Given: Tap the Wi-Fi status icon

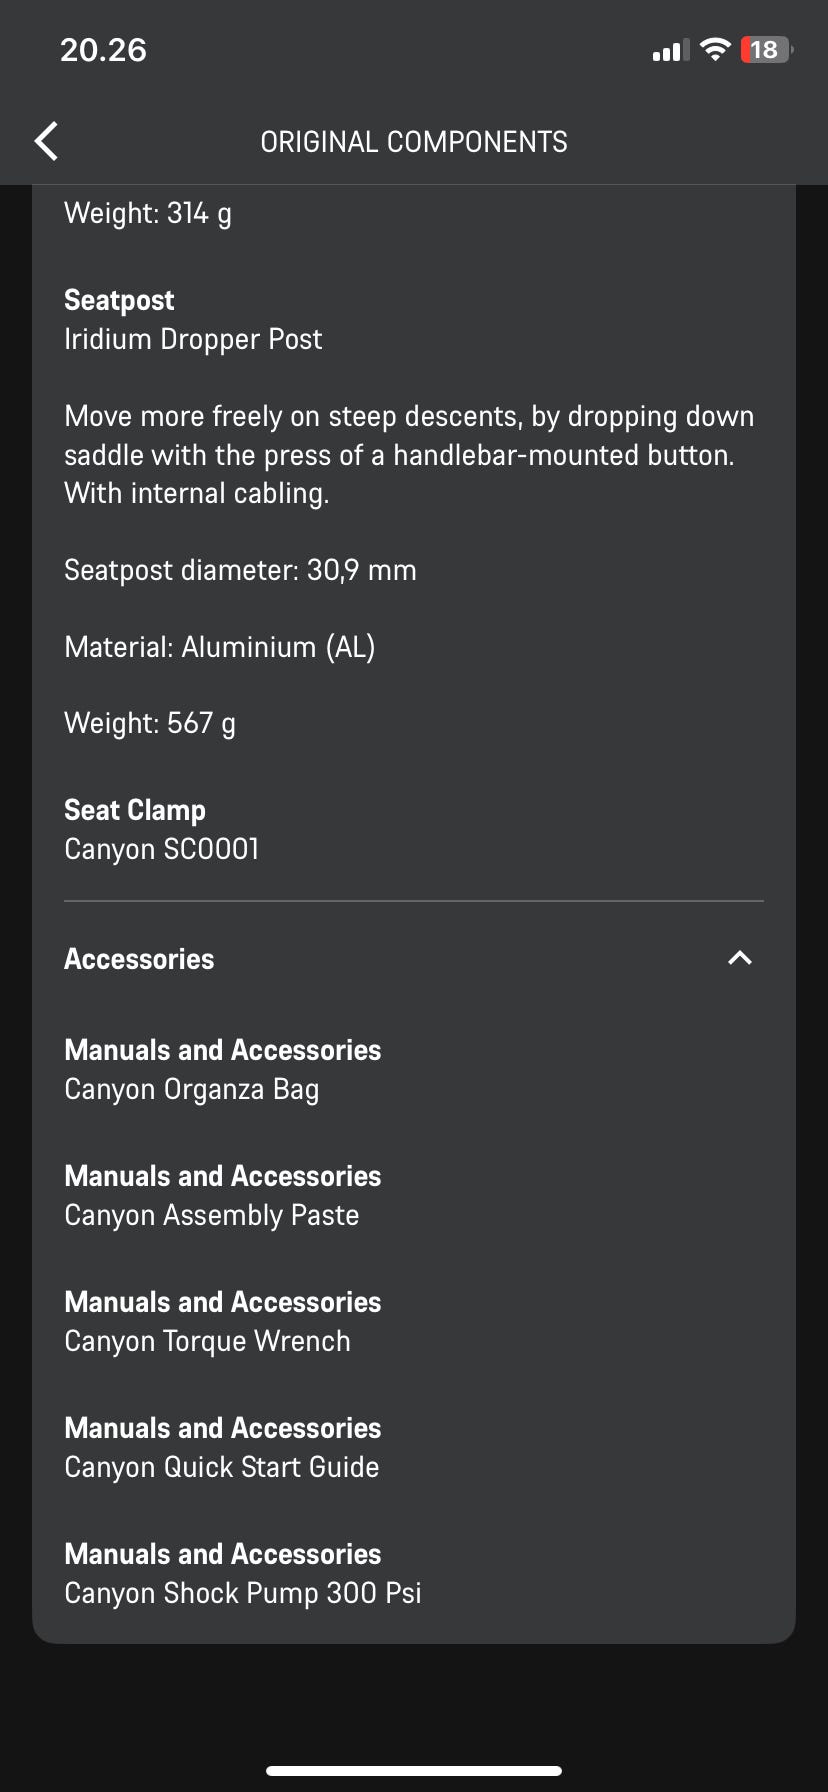Looking at the screenshot, I should point(714,49).
